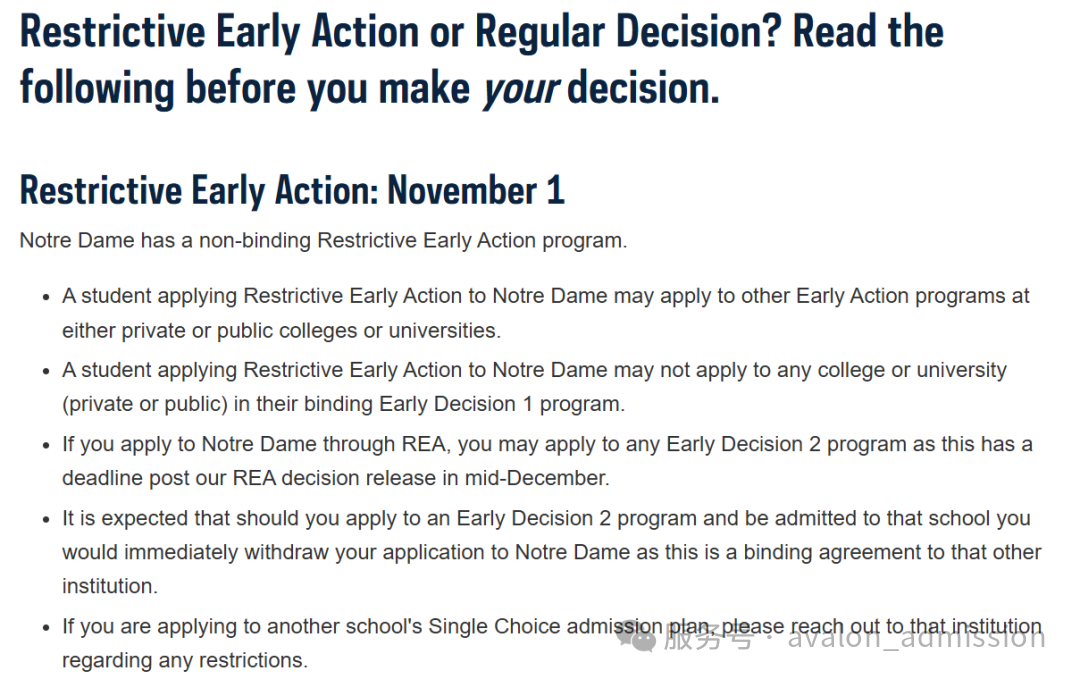Screen dimensions: 1080x679
Task: Click the third bullet point marker
Action: click(44, 445)
